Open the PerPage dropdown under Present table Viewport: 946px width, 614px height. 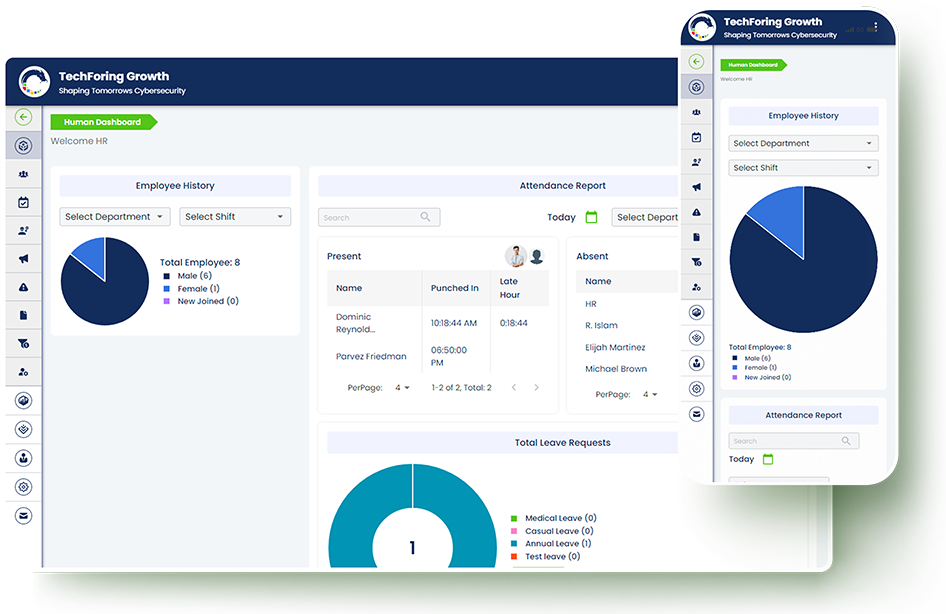pyautogui.click(x=403, y=388)
